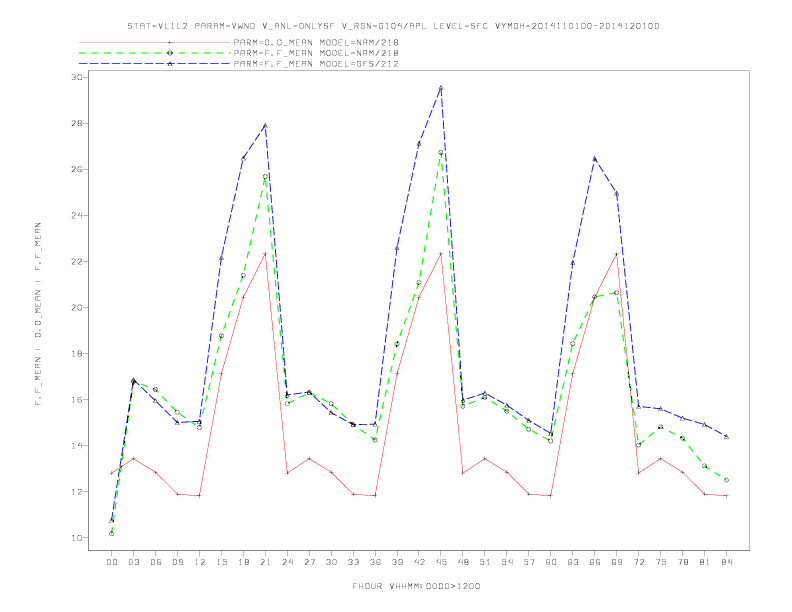Click the x-axis tick label 84

tap(727, 562)
